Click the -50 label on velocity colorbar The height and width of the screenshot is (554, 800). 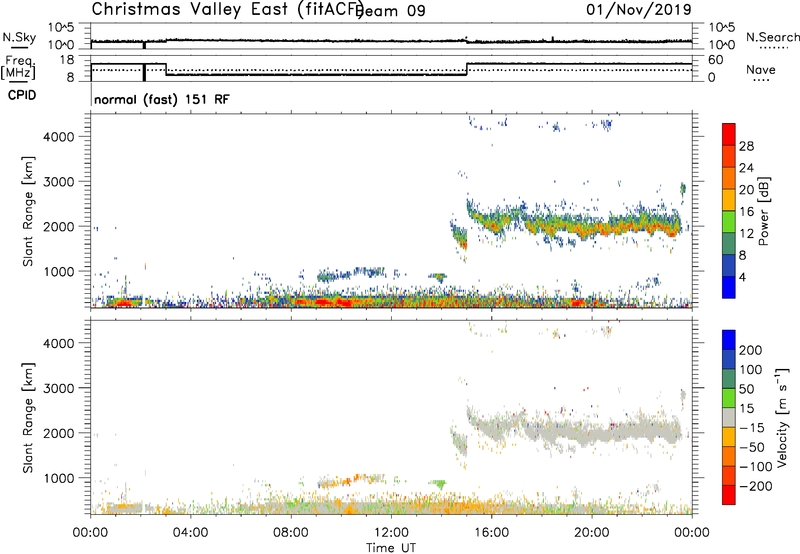pos(752,447)
